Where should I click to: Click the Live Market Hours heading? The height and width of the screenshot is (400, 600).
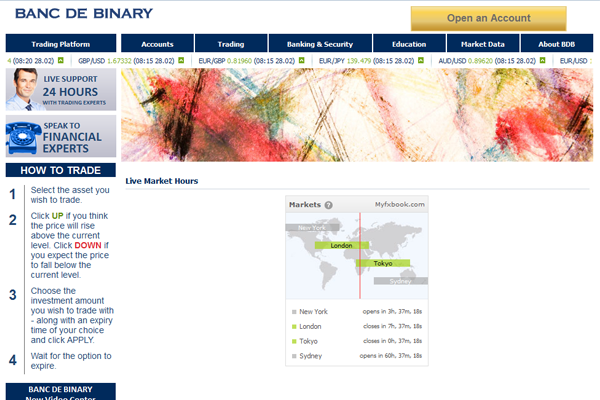click(162, 181)
